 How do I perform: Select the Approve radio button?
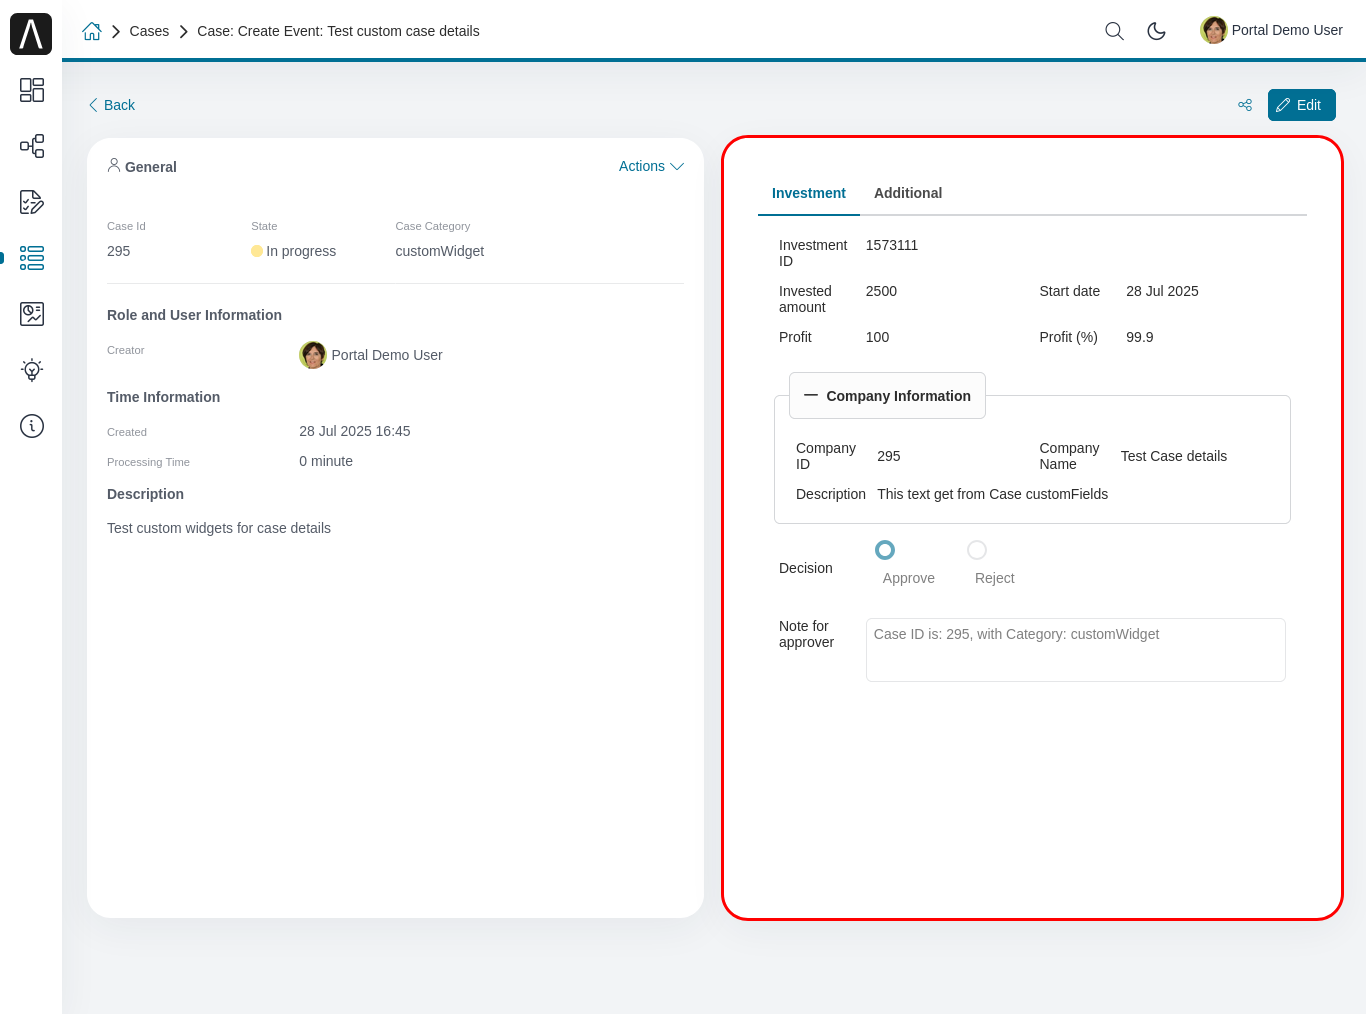pyautogui.click(x=885, y=550)
